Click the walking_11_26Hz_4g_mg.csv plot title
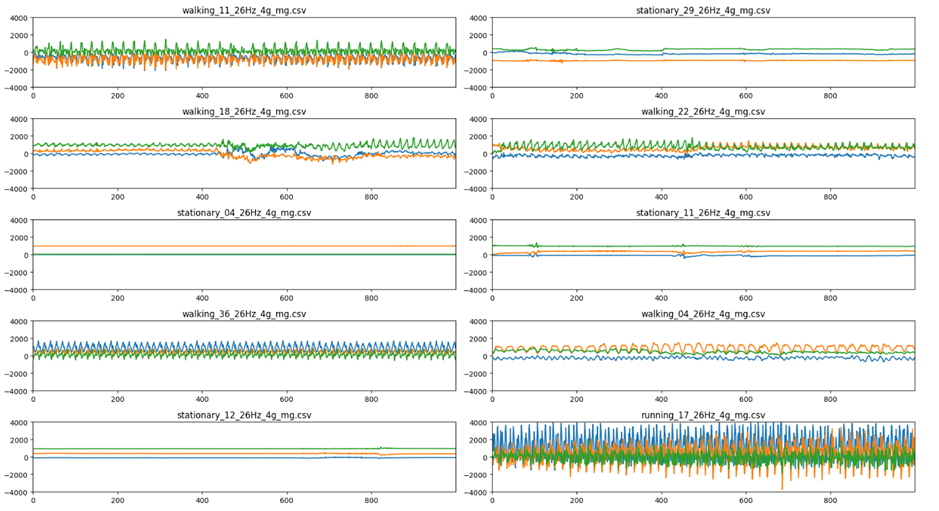 tap(244, 10)
